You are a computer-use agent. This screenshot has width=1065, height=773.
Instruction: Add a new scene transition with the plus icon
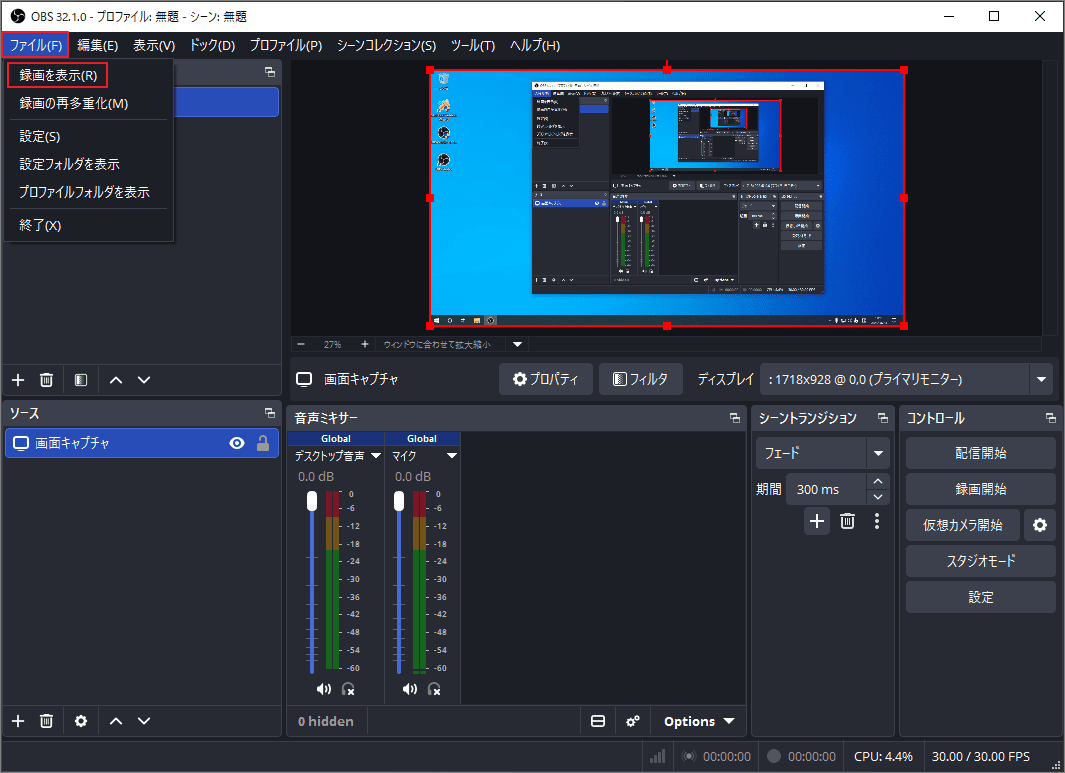coord(817,521)
